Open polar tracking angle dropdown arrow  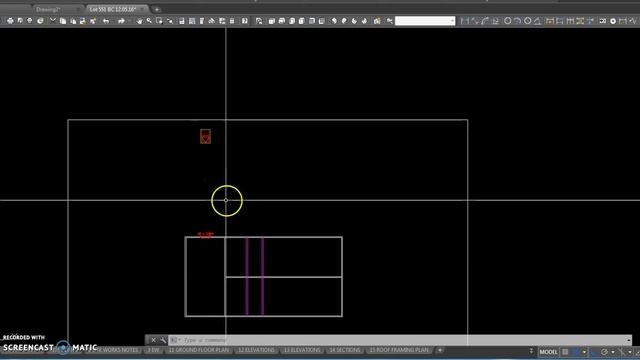point(613,352)
